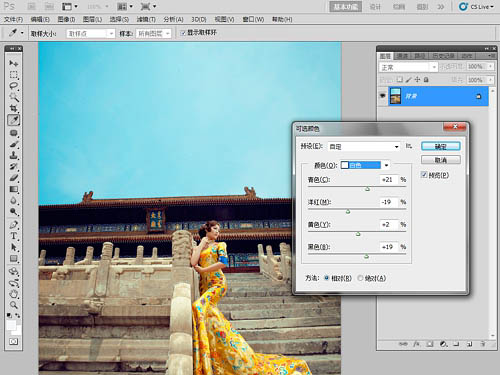Select the Rectangle shape tool
Screen dimensions: 500x375
(14, 259)
